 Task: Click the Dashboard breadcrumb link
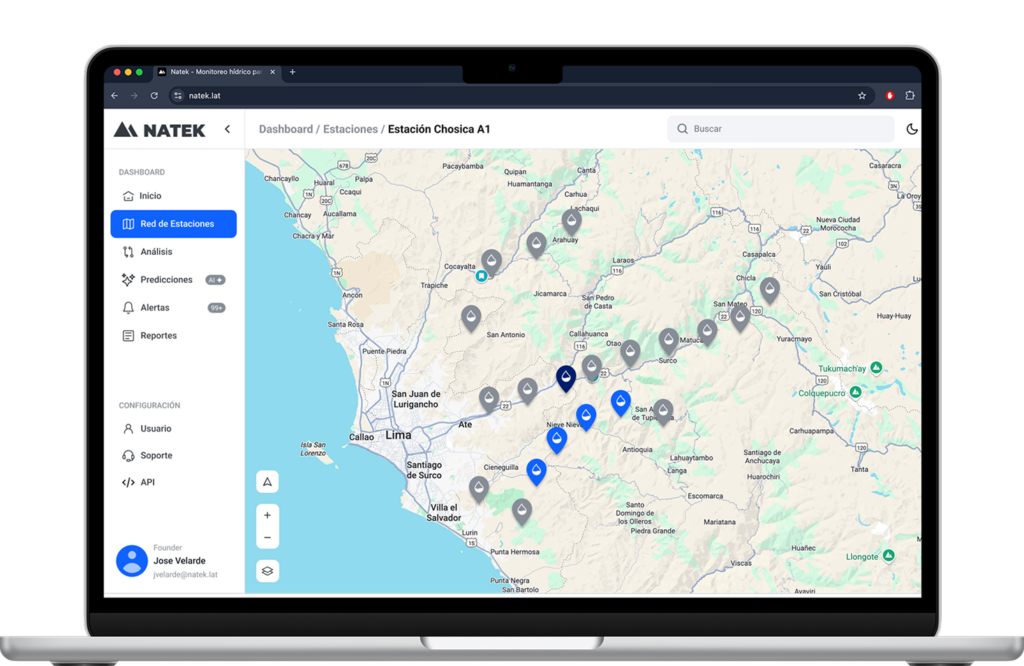(285, 129)
